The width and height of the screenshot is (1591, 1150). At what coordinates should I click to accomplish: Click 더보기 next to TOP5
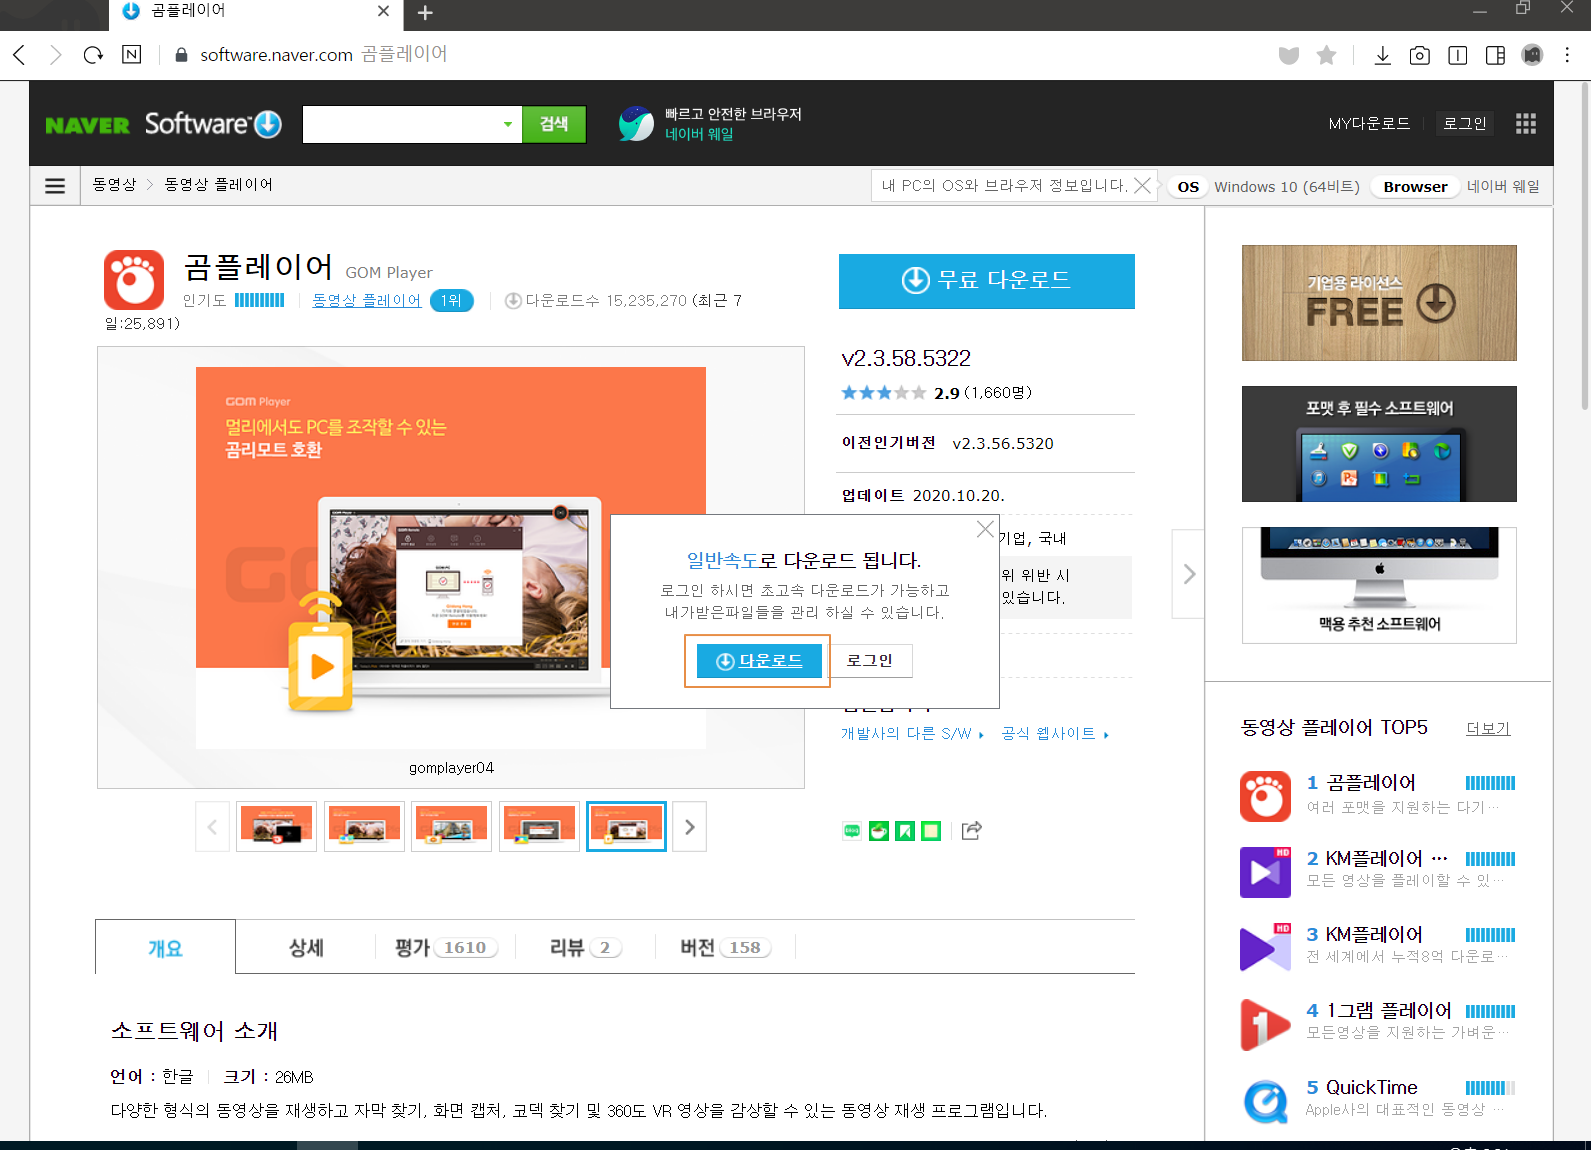tap(1488, 728)
